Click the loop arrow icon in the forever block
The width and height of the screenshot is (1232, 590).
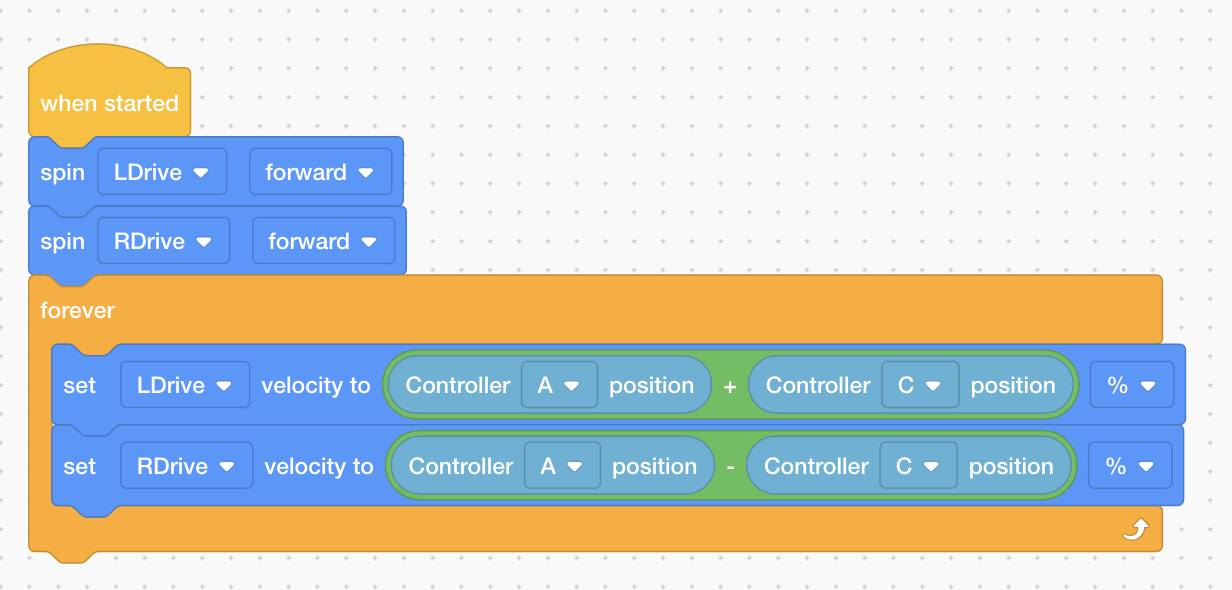point(1135,531)
